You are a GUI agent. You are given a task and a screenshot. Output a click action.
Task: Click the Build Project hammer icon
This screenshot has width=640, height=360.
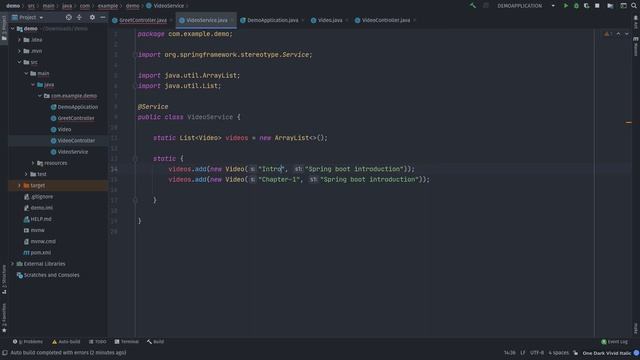[x=473, y=6]
